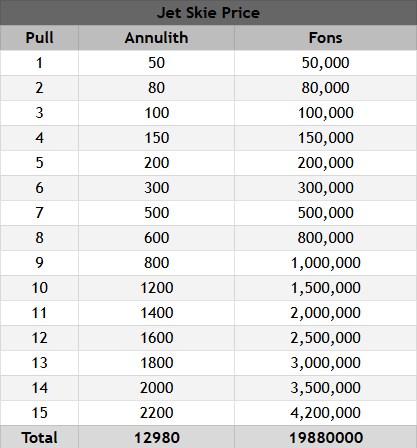Screen dimensions: 417x448
Task: Click the Annulith cell showing 50
Action: [156, 63]
